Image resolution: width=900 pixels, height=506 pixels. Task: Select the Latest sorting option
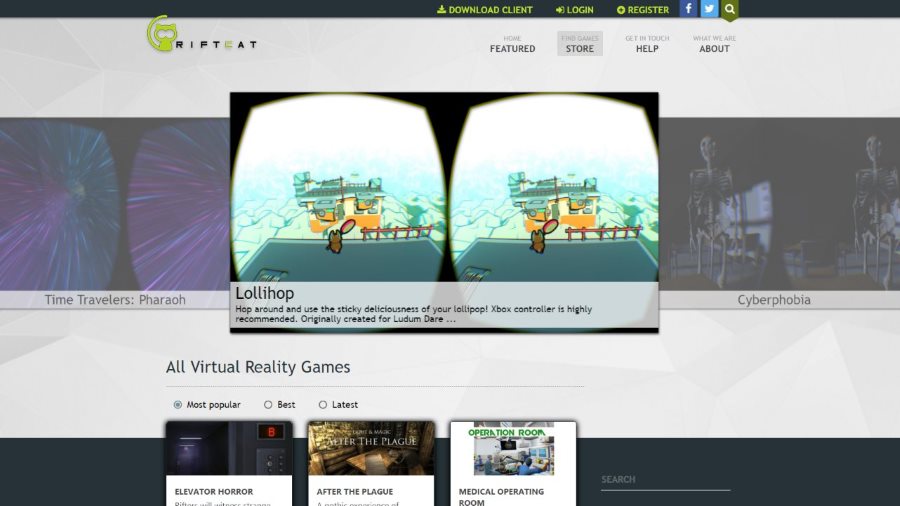pyautogui.click(x=323, y=405)
